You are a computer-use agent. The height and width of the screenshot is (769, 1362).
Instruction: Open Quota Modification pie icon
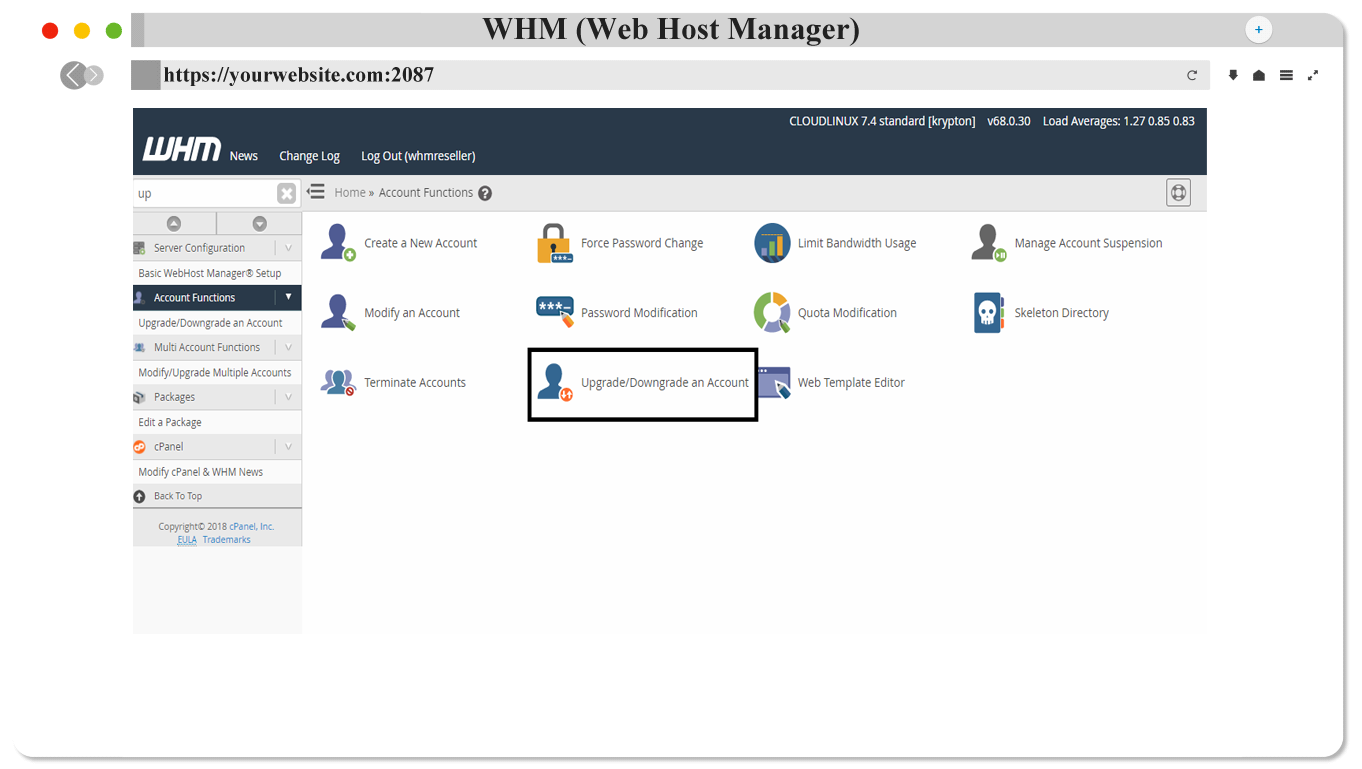point(772,313)
